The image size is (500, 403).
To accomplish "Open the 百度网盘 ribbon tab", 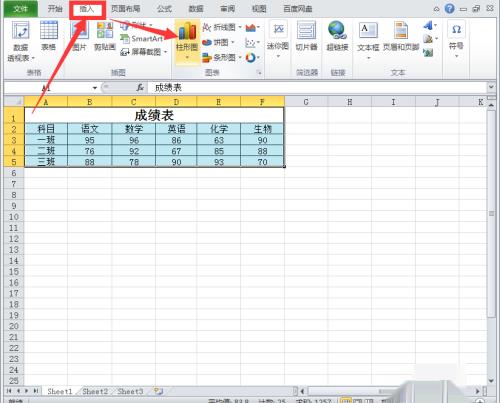I will click(298, 9).
